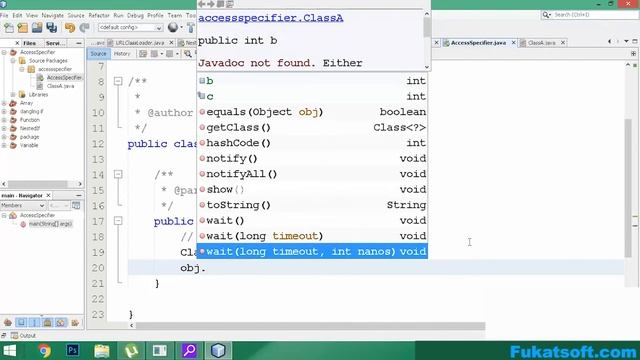Click the Redo toolbar icon
The height and width of the screenshot is (360, 640).
[84, 28]
